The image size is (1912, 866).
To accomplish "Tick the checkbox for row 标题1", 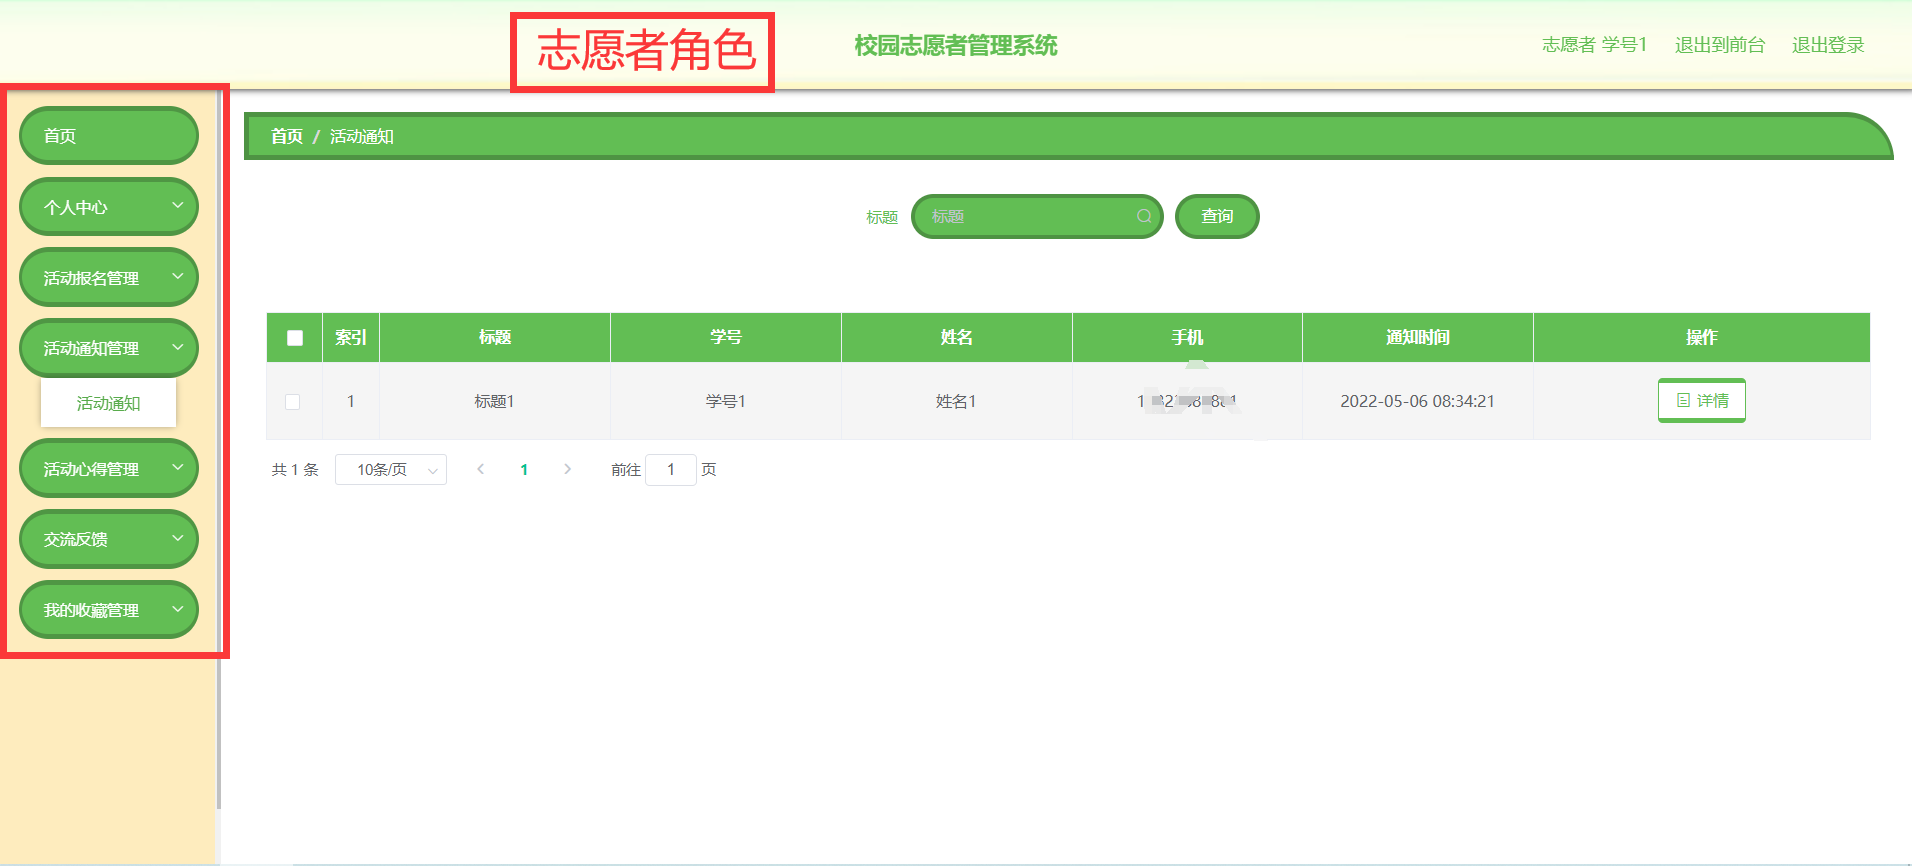I will tap(293, 402).
